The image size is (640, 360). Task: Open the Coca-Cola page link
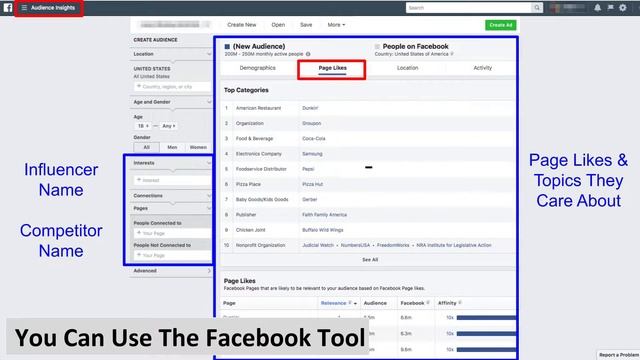pos(313,139)
